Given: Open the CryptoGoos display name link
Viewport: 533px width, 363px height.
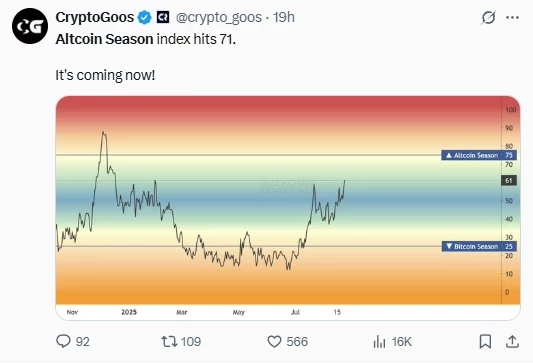Looking at the screenshot, I should point(94,17).
